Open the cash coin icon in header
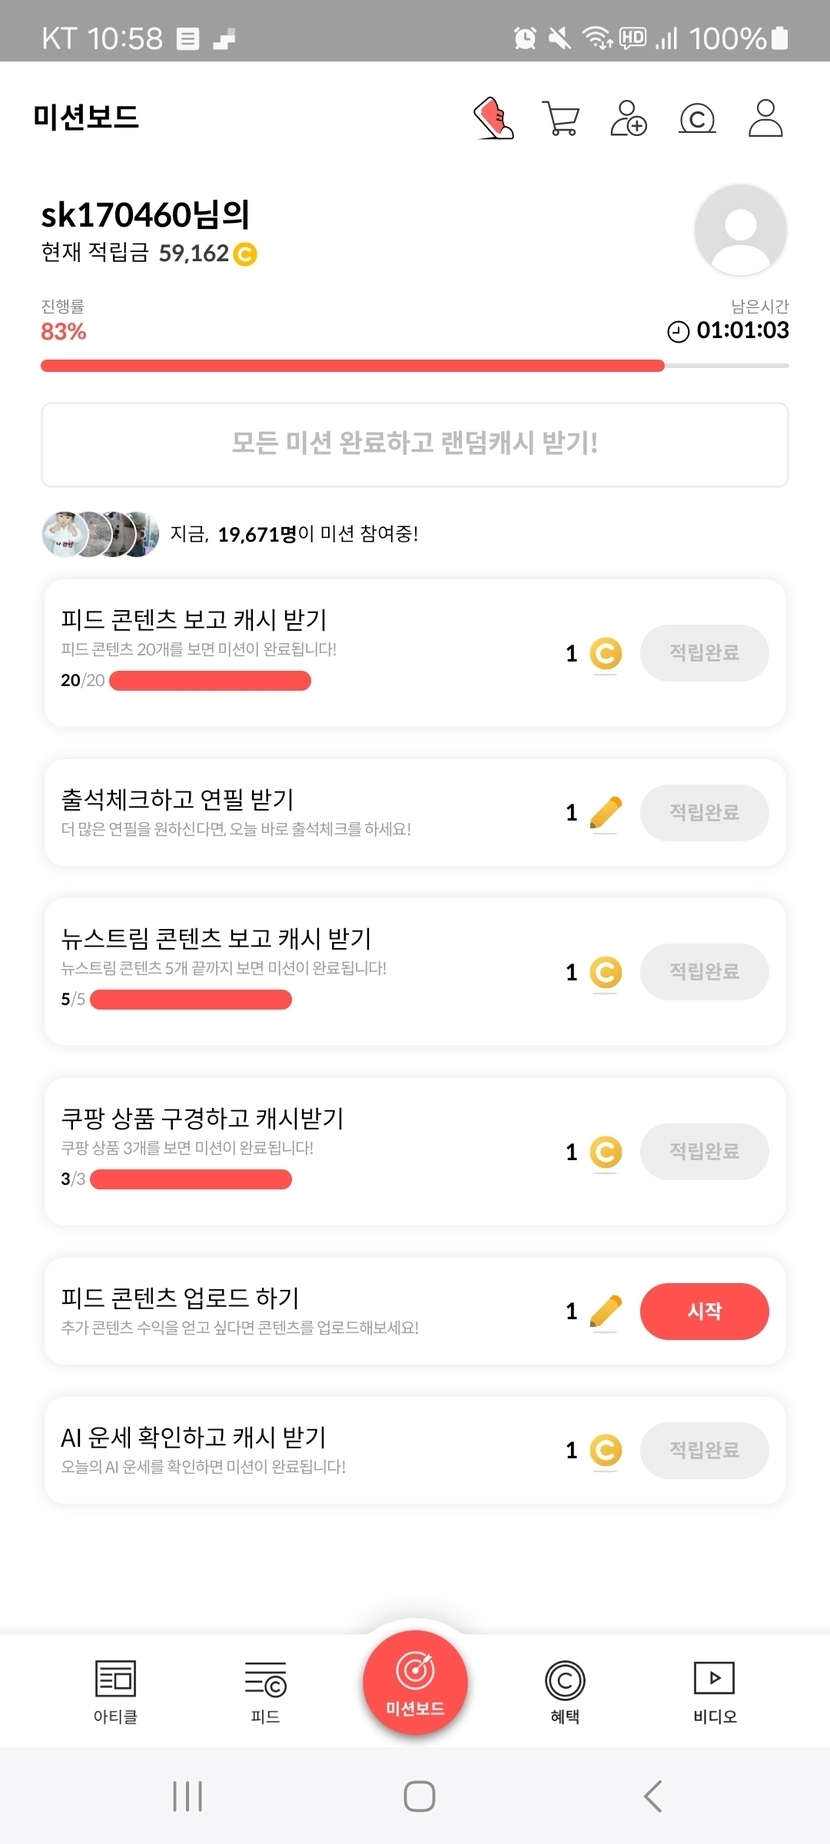830x1844 pixels. (x=697, y=119)
